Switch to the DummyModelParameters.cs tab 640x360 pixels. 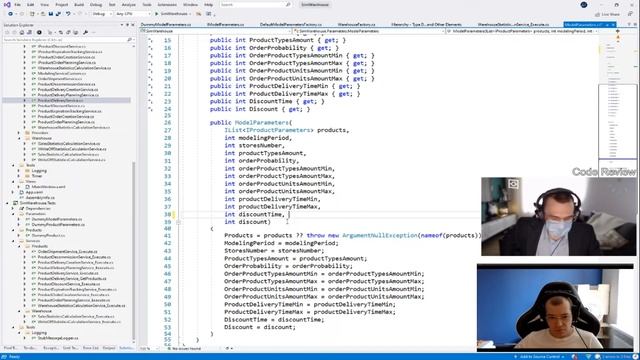tap(166, 24)
